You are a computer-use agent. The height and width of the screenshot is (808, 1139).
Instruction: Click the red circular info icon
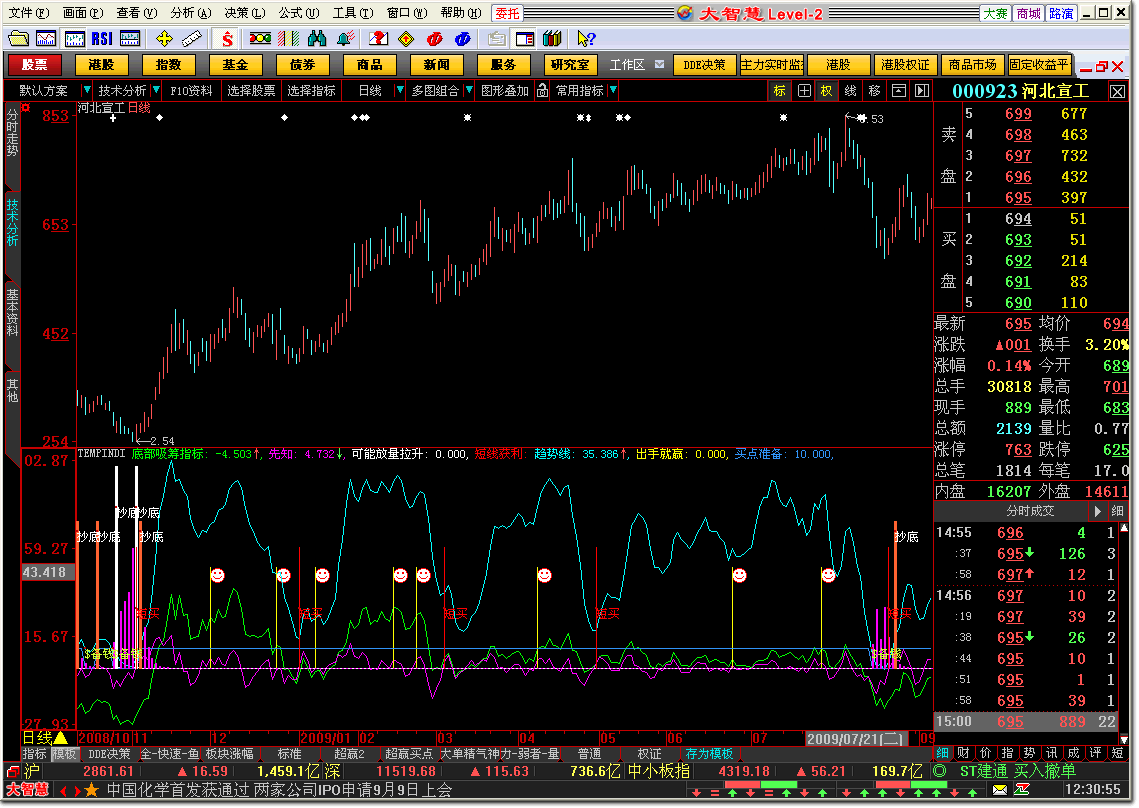[434, 39]
